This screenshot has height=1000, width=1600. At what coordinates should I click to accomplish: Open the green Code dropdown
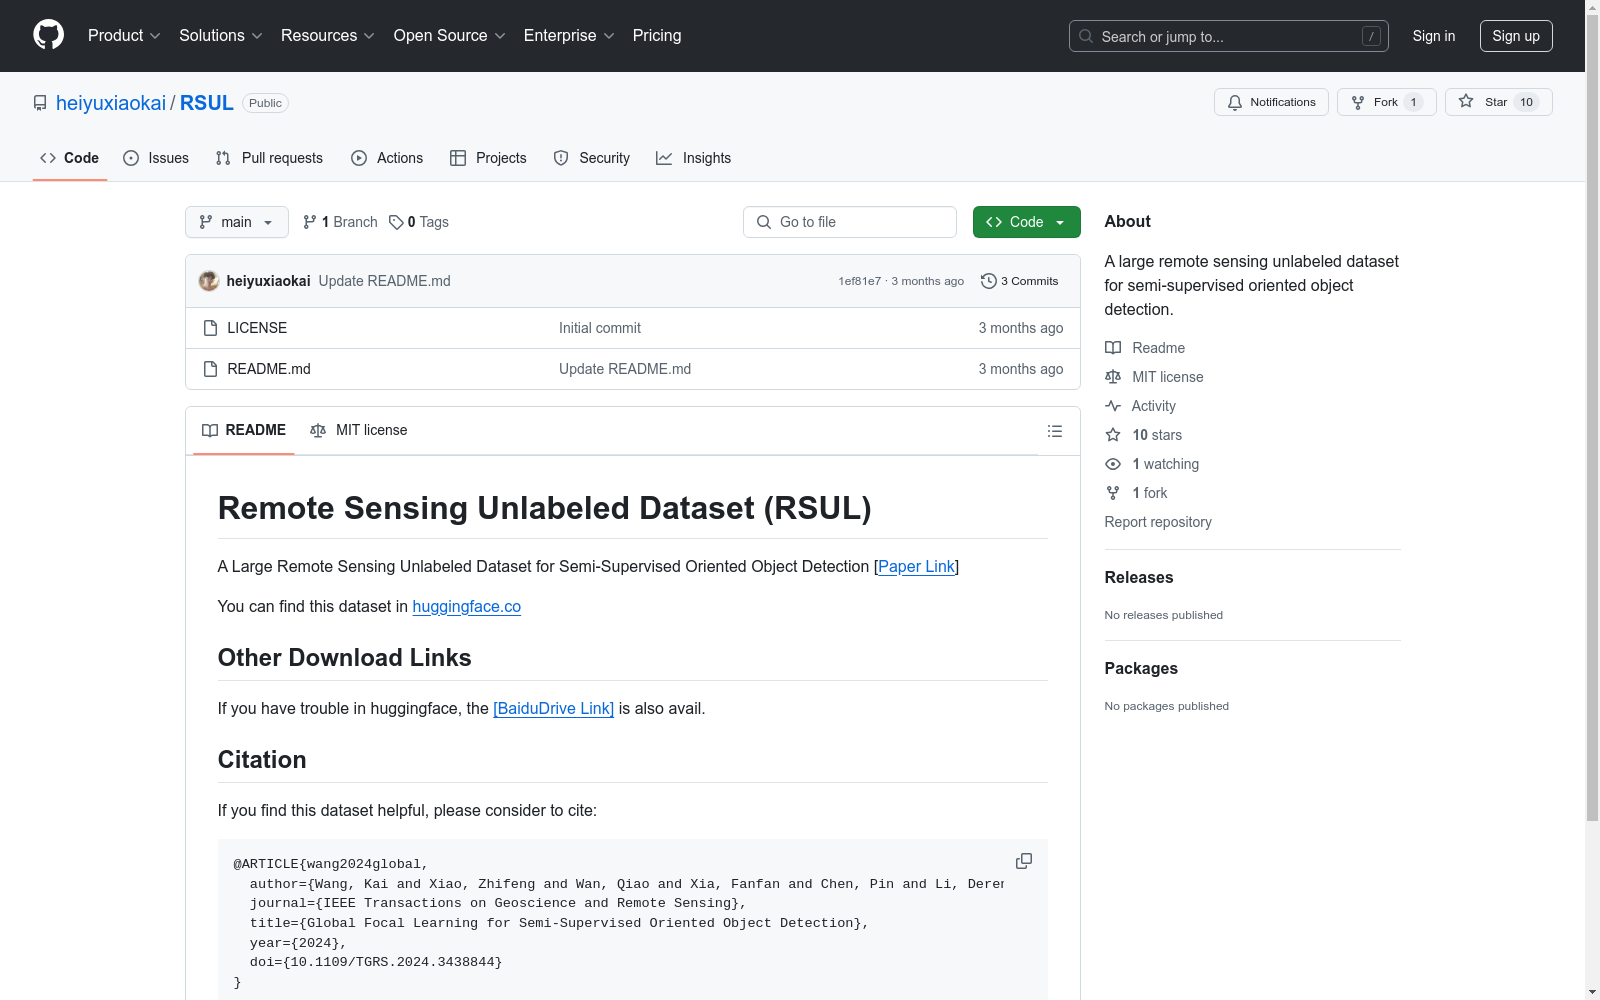pyautogui.click(x=1026, y=222)
